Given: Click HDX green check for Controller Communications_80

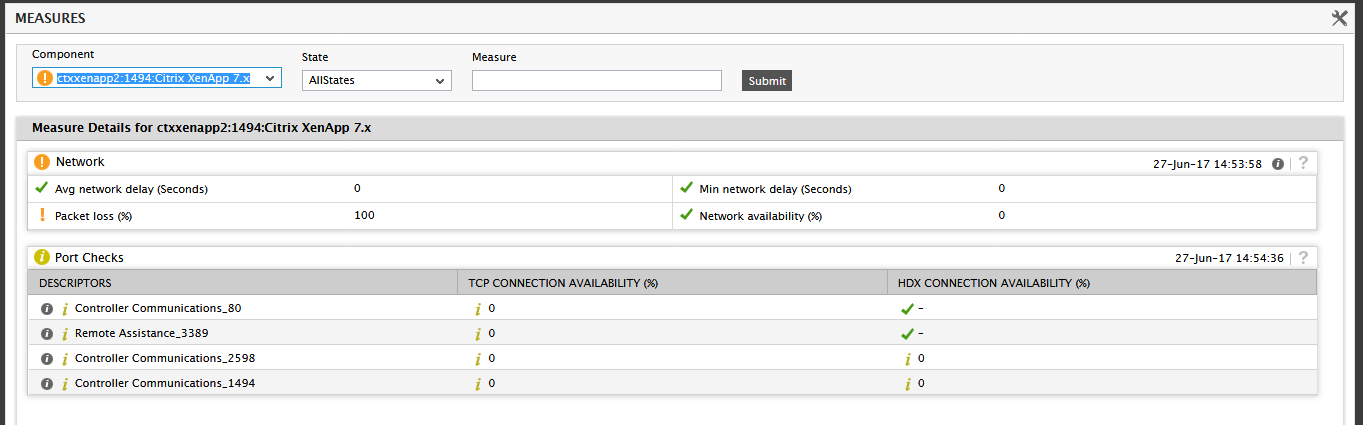Looking at the screenshot, I should (x=907, y=309).
